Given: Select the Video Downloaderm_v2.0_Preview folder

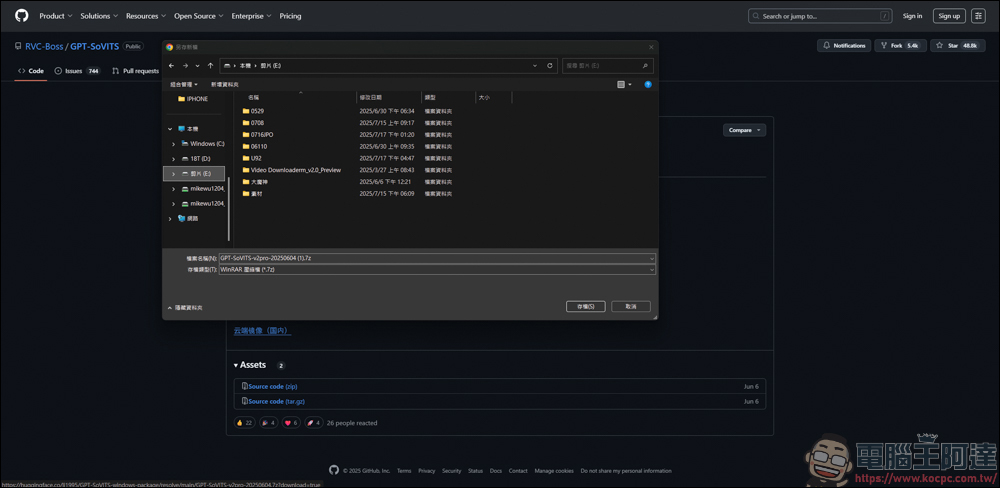Looking at the screenshot, I should click(295, 170).
